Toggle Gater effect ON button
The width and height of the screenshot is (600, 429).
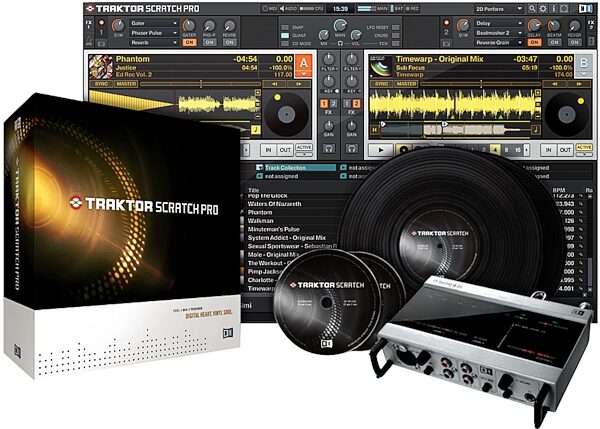(189, 42)
